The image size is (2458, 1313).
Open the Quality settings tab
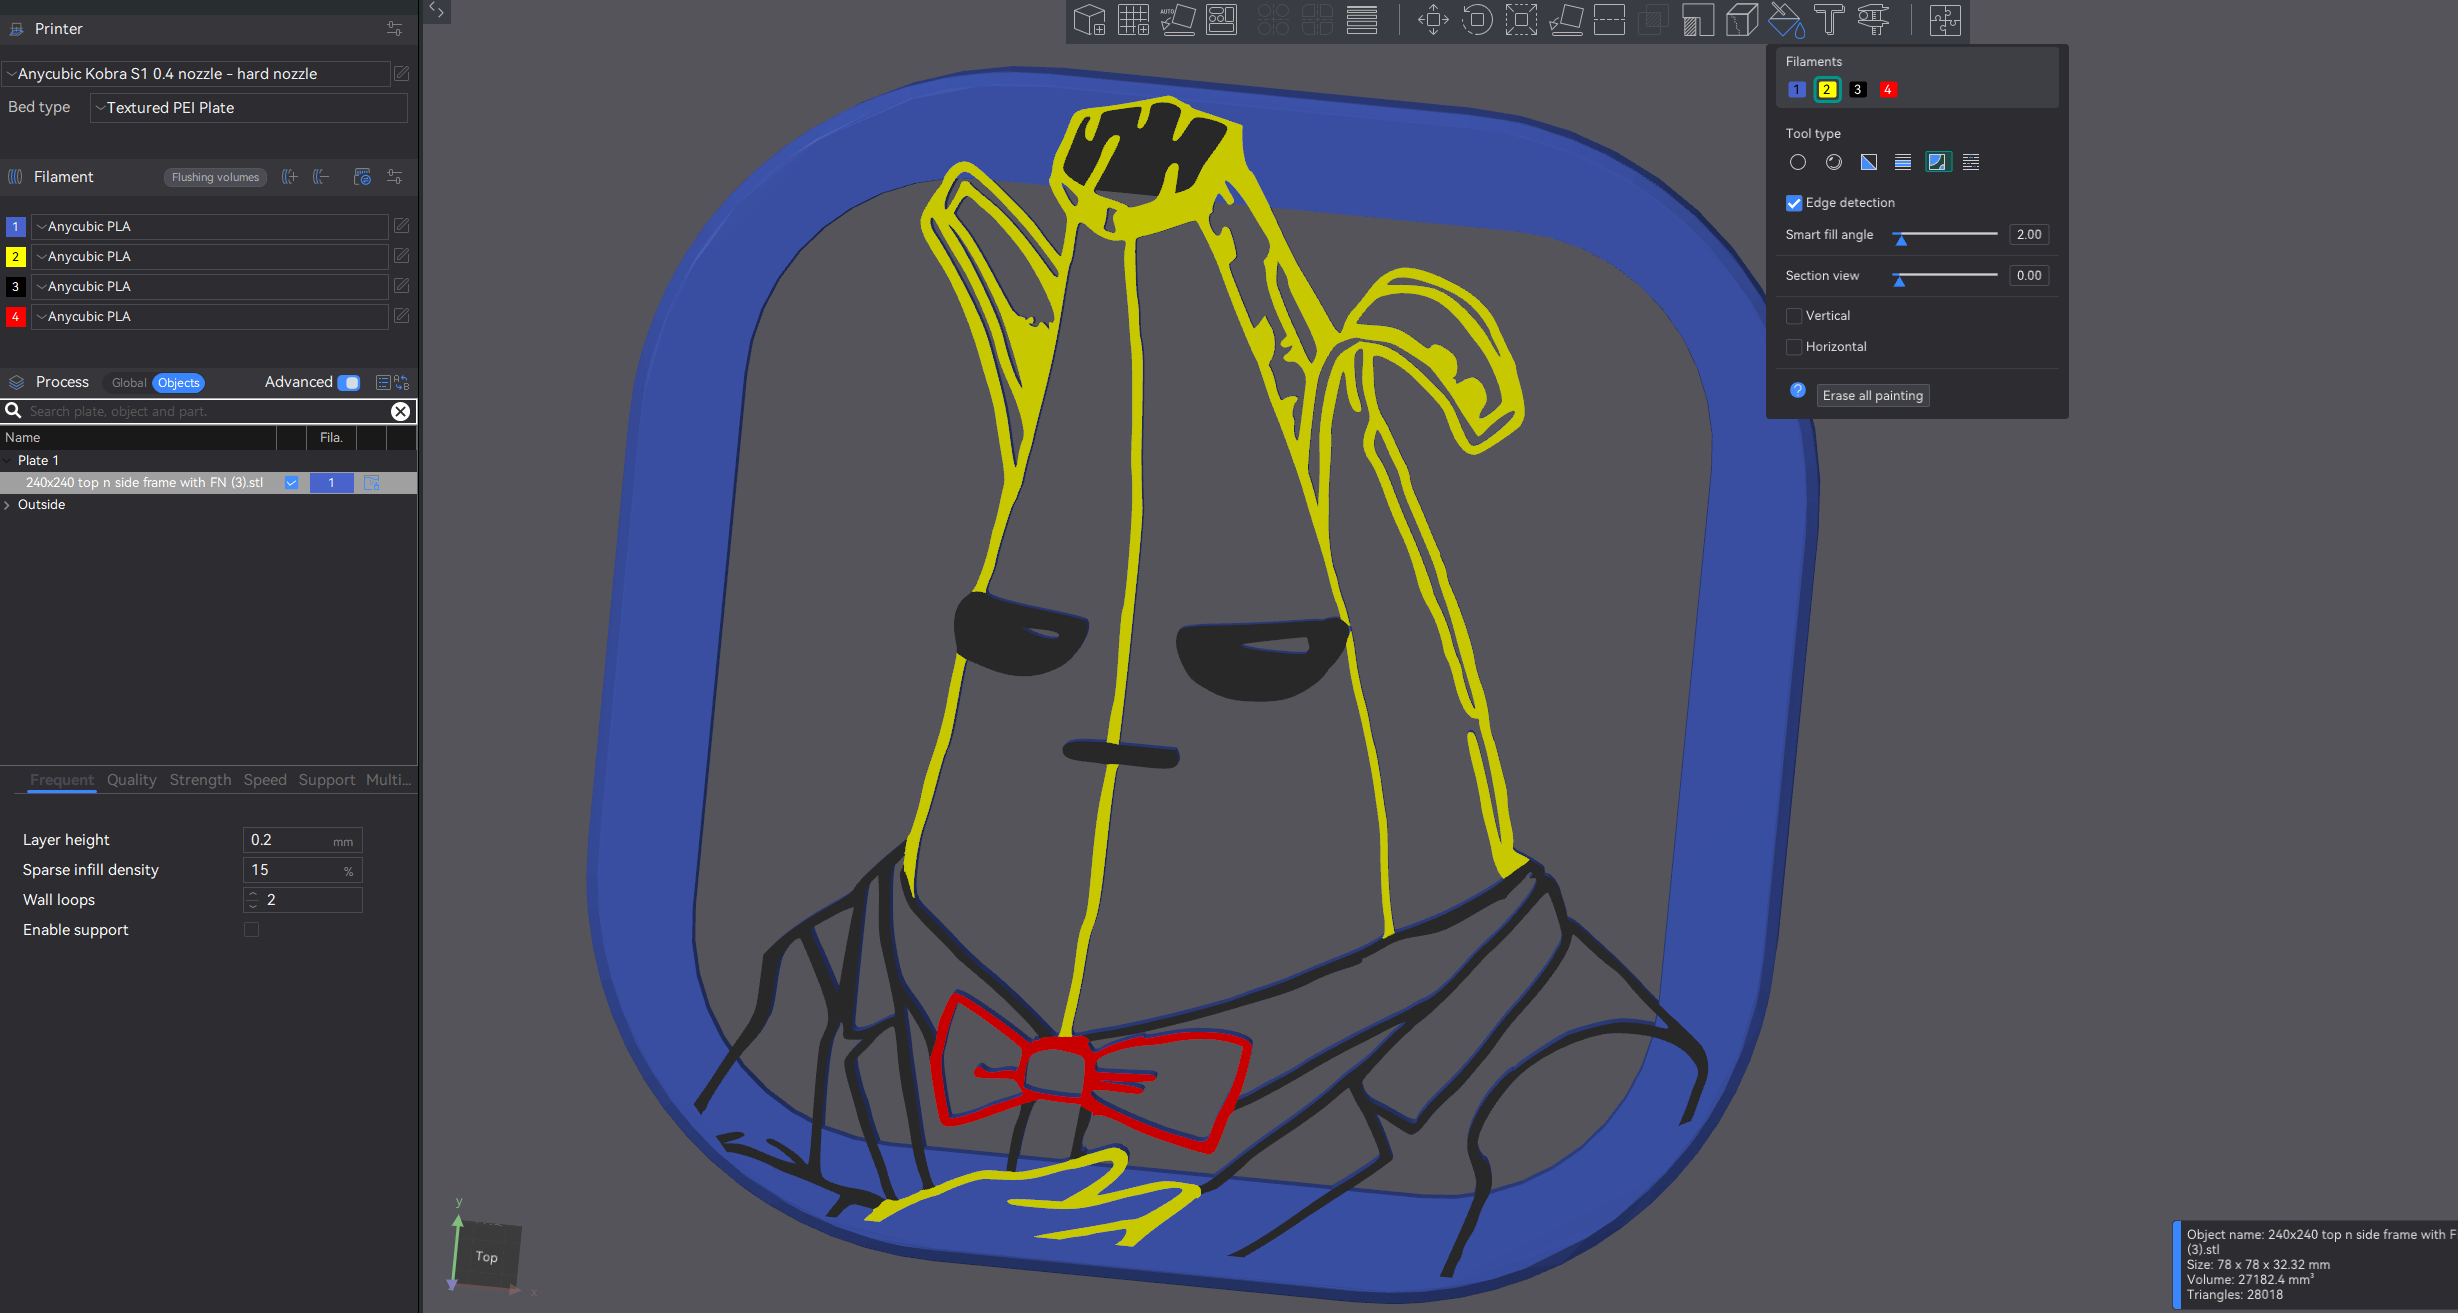coord(132,780)
